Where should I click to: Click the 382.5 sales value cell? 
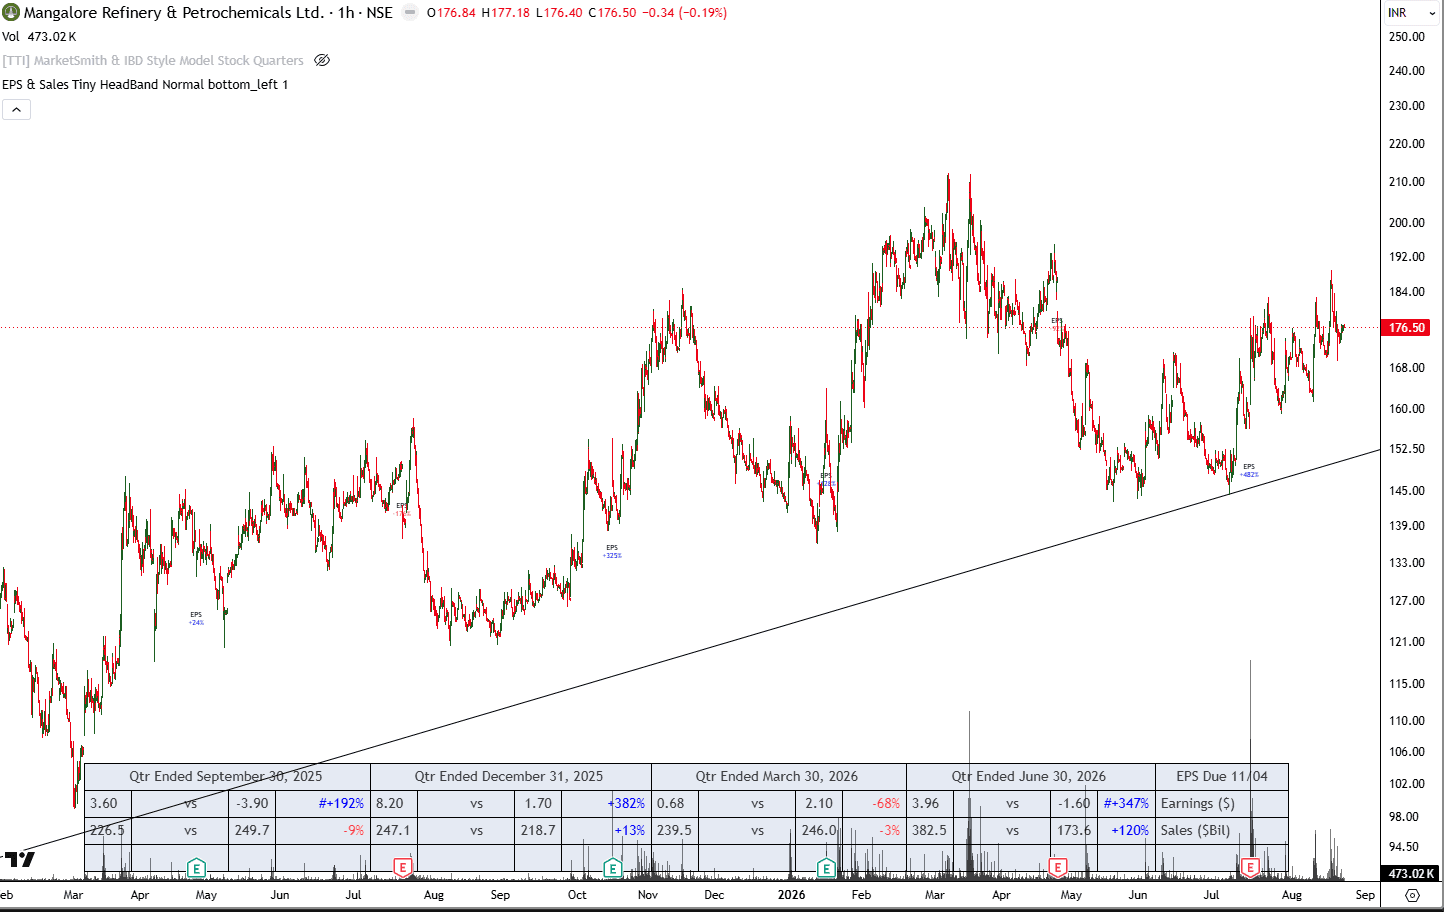[929, 831]
